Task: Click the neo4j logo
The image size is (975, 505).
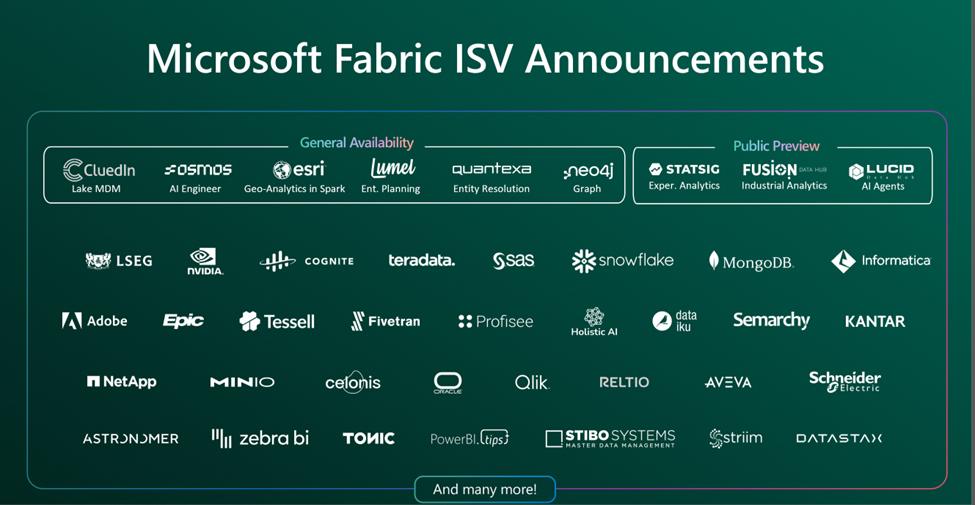Action: (x=588, y=171)
